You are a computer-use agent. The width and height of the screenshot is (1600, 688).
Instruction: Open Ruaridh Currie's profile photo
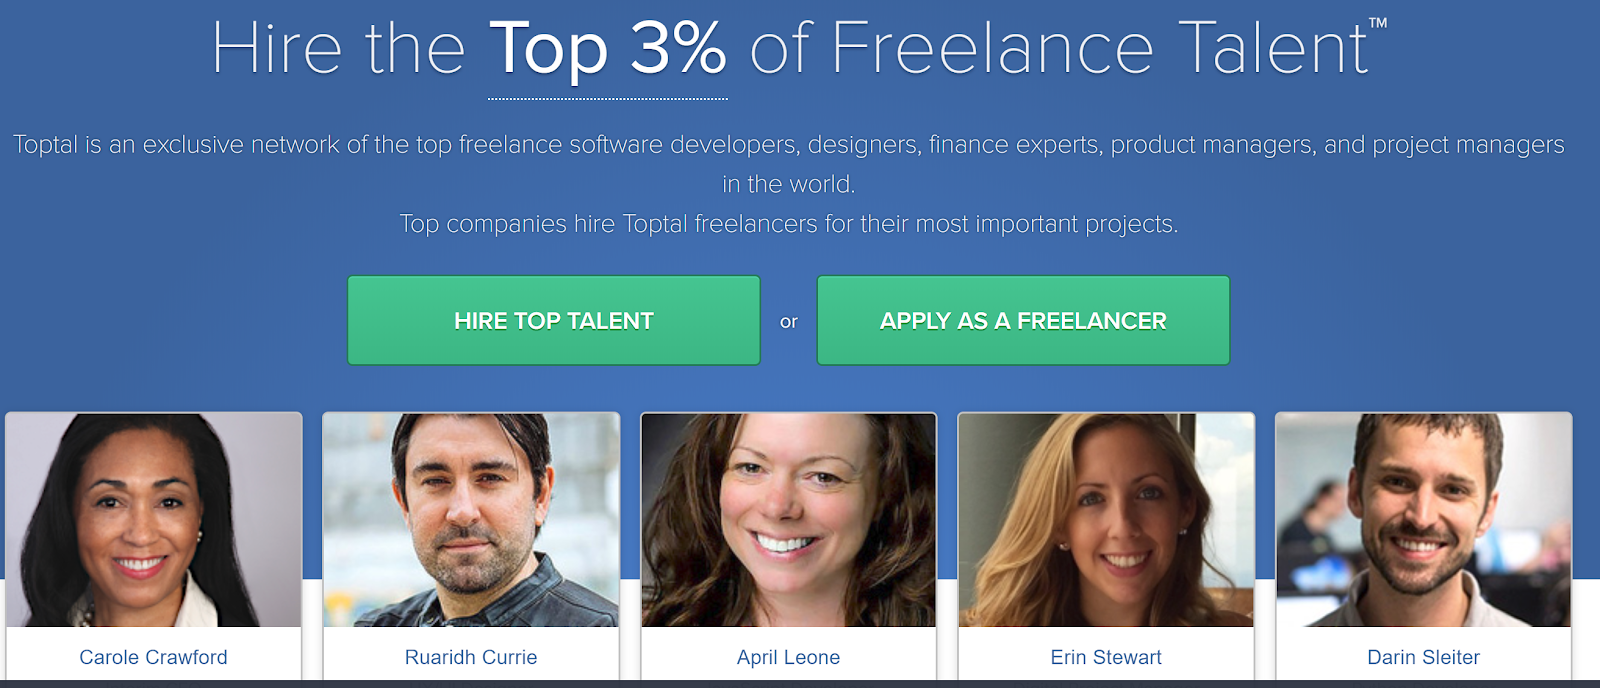(471, 520)
